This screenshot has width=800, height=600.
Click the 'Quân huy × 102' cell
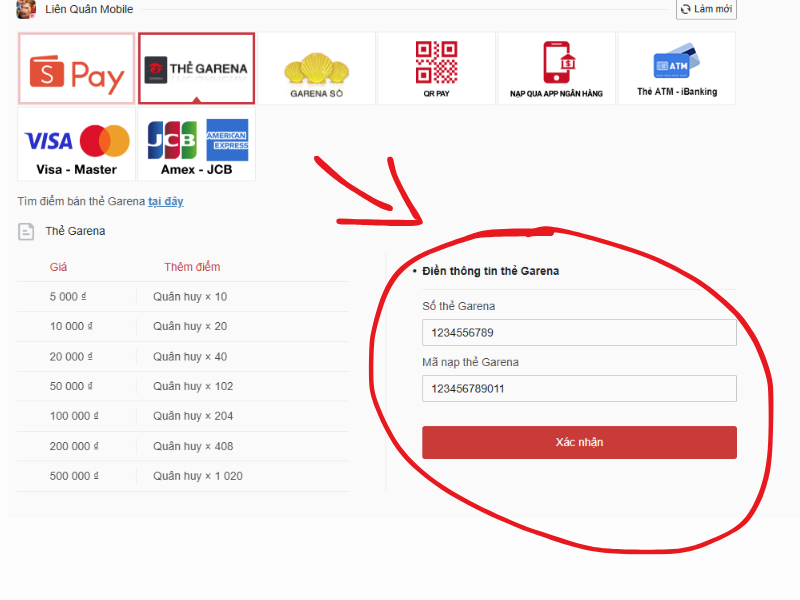tap(193, 386)
